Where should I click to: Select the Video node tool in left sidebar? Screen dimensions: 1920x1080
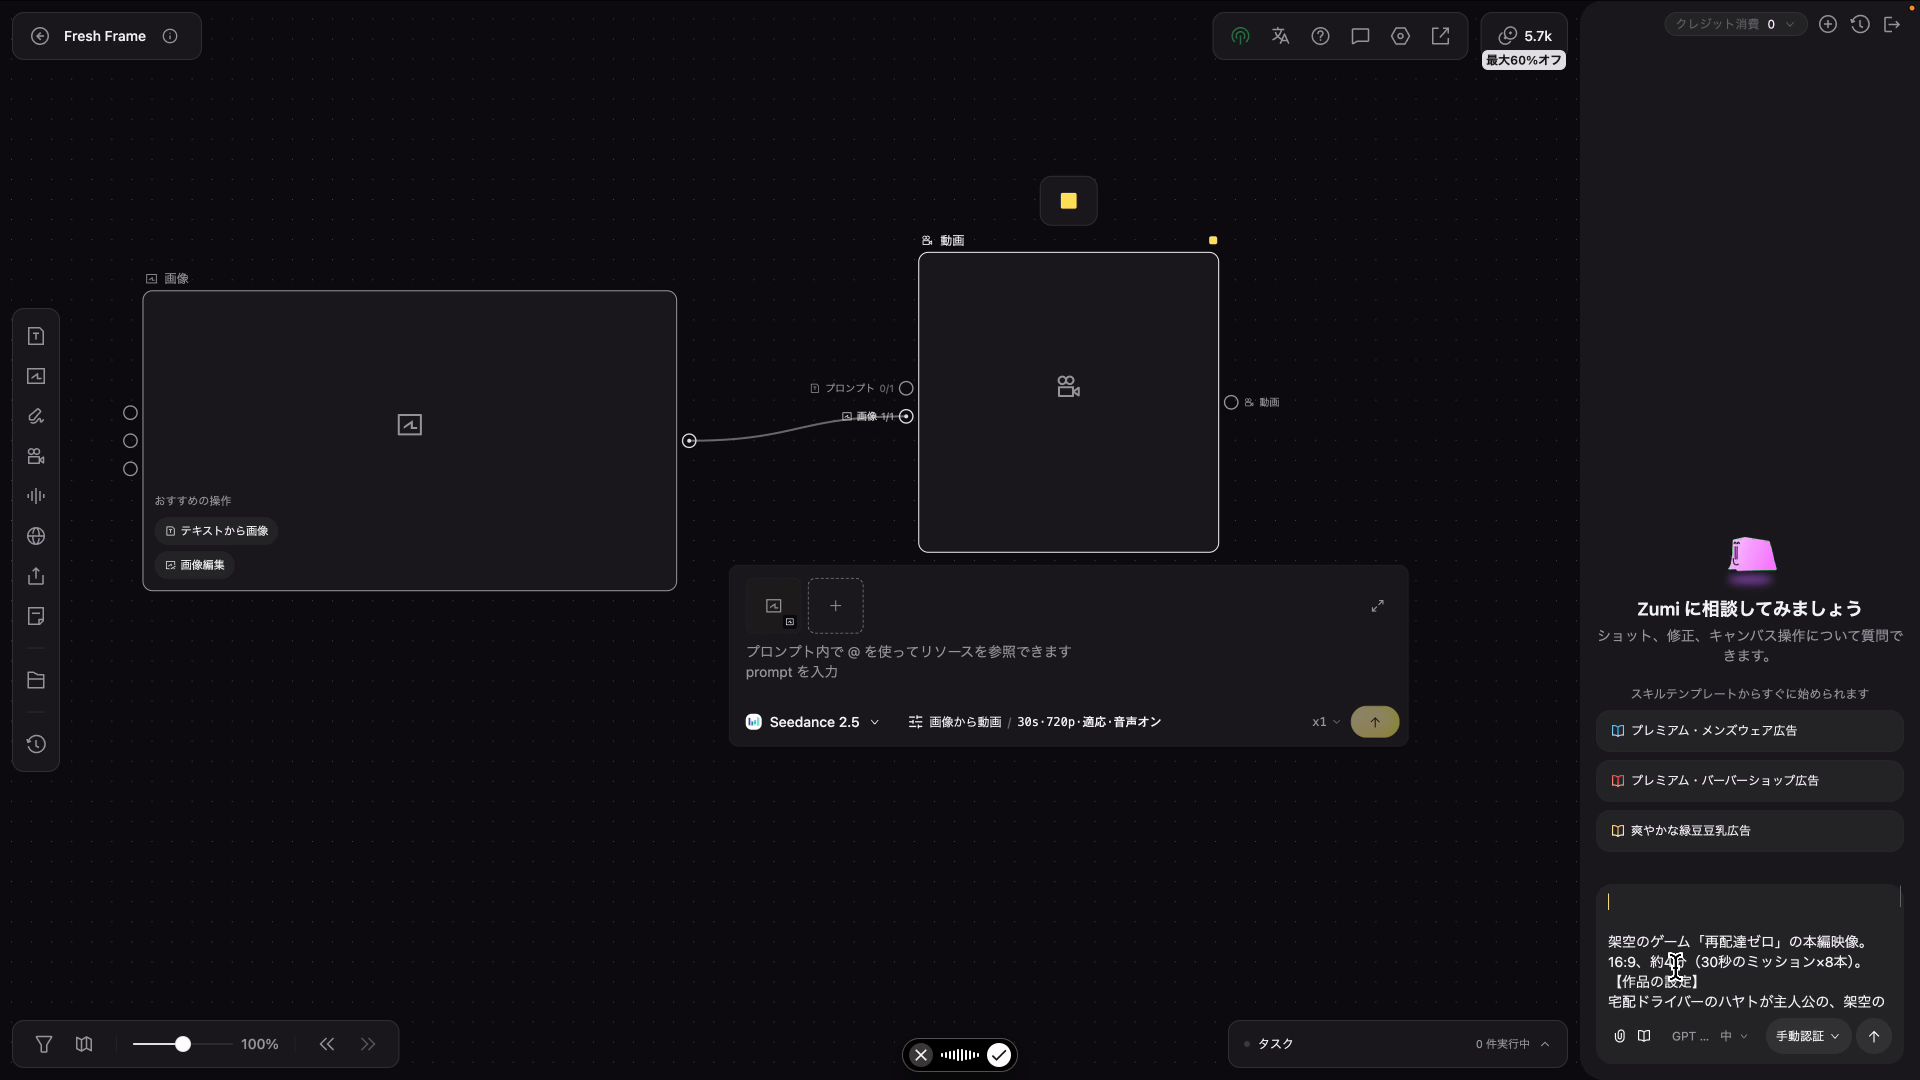tap(36, 456)
